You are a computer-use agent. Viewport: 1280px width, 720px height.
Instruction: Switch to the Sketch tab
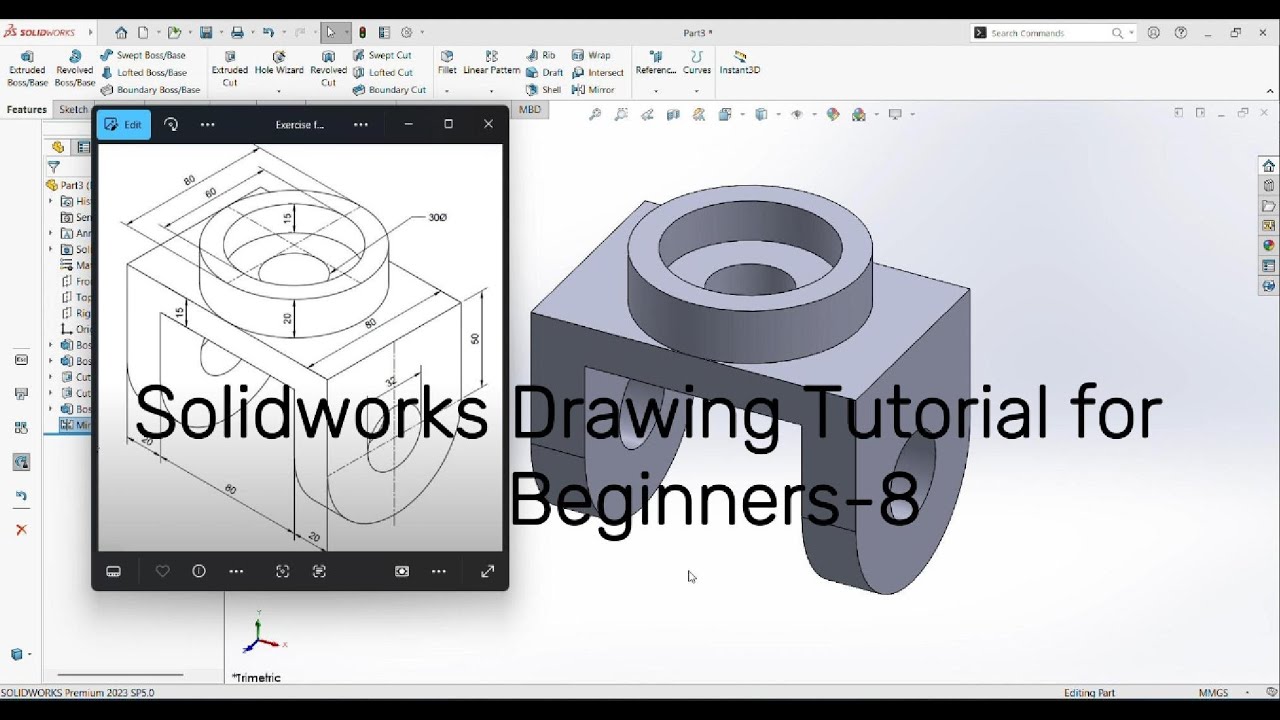[73, 110]
